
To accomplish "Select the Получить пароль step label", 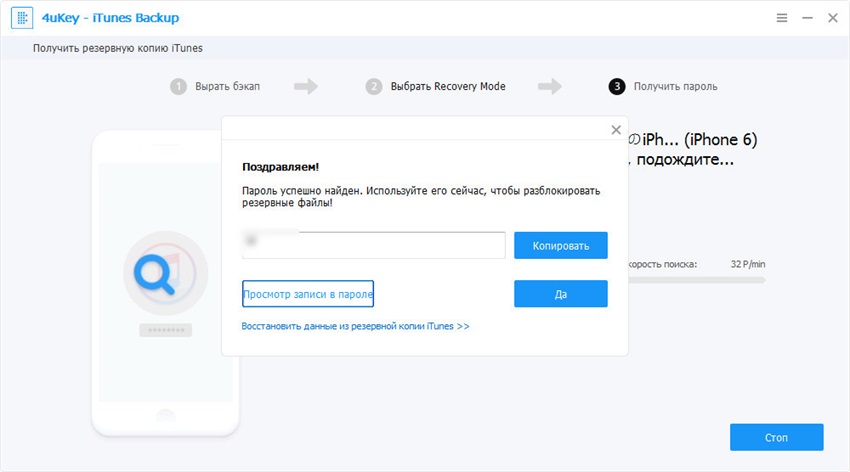I will 675,87.
